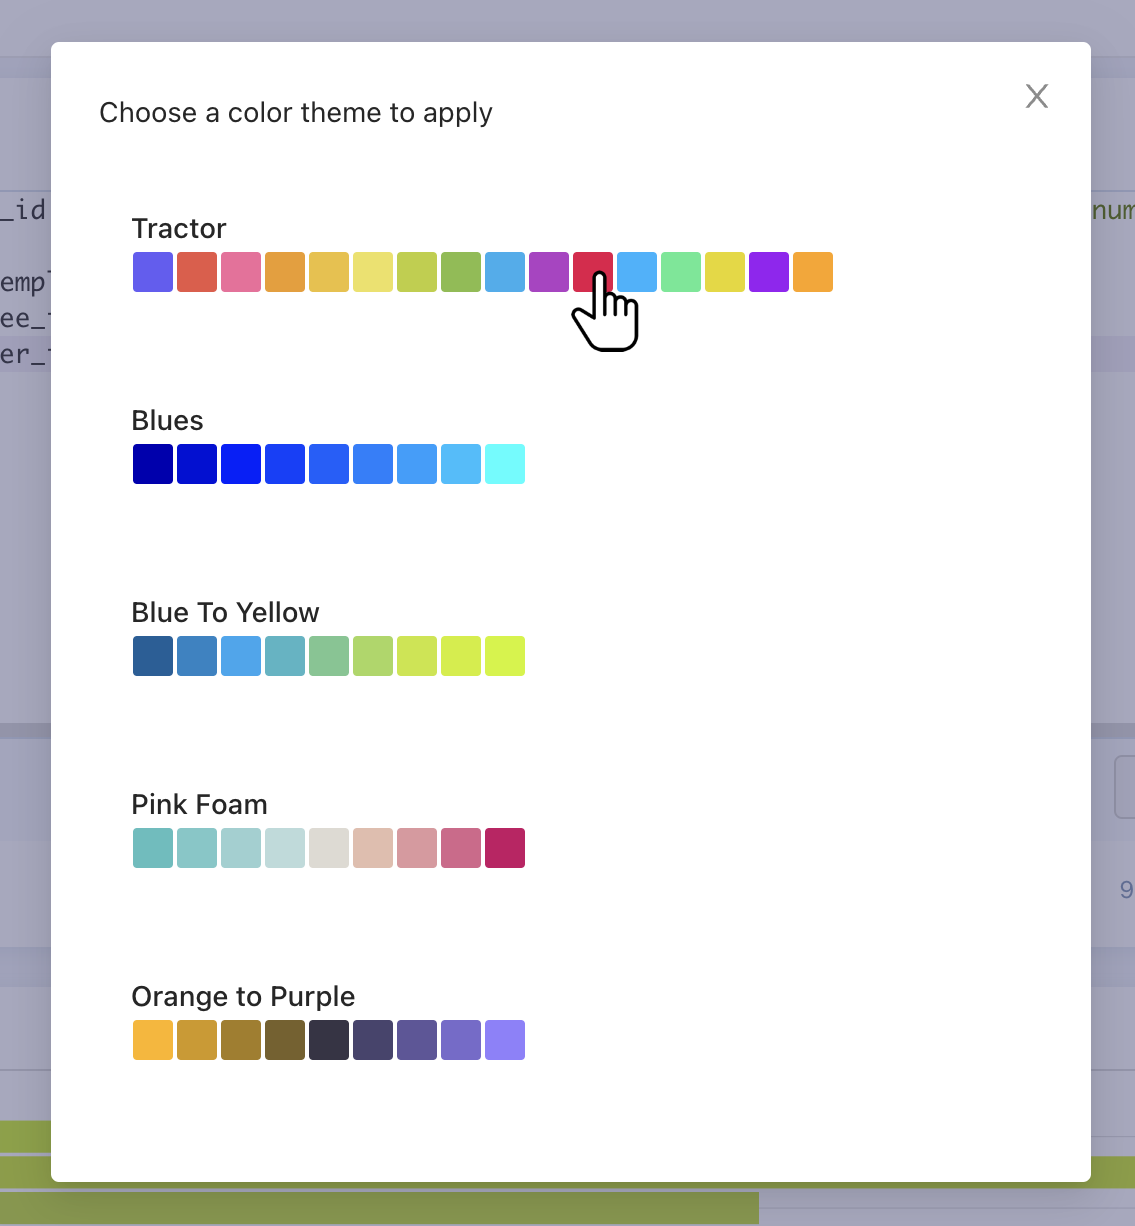Select the darkest navy swatch in Blues theme
Screen dimensions: 1135x1226
152,463
